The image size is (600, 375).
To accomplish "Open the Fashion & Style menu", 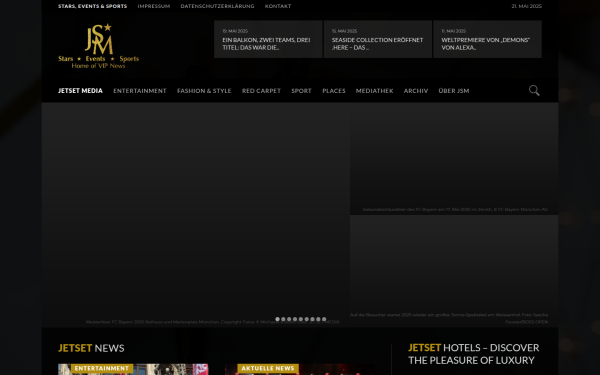I will click(204, 91).
